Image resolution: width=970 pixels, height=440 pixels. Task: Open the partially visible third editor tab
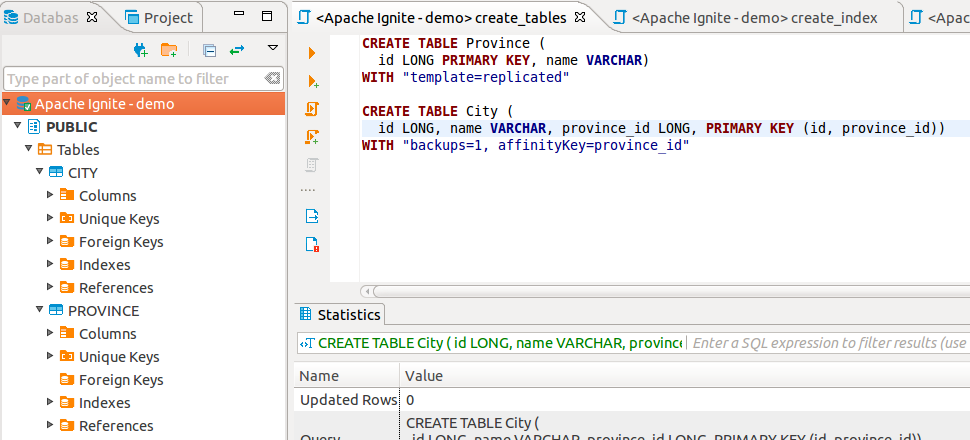938,18
